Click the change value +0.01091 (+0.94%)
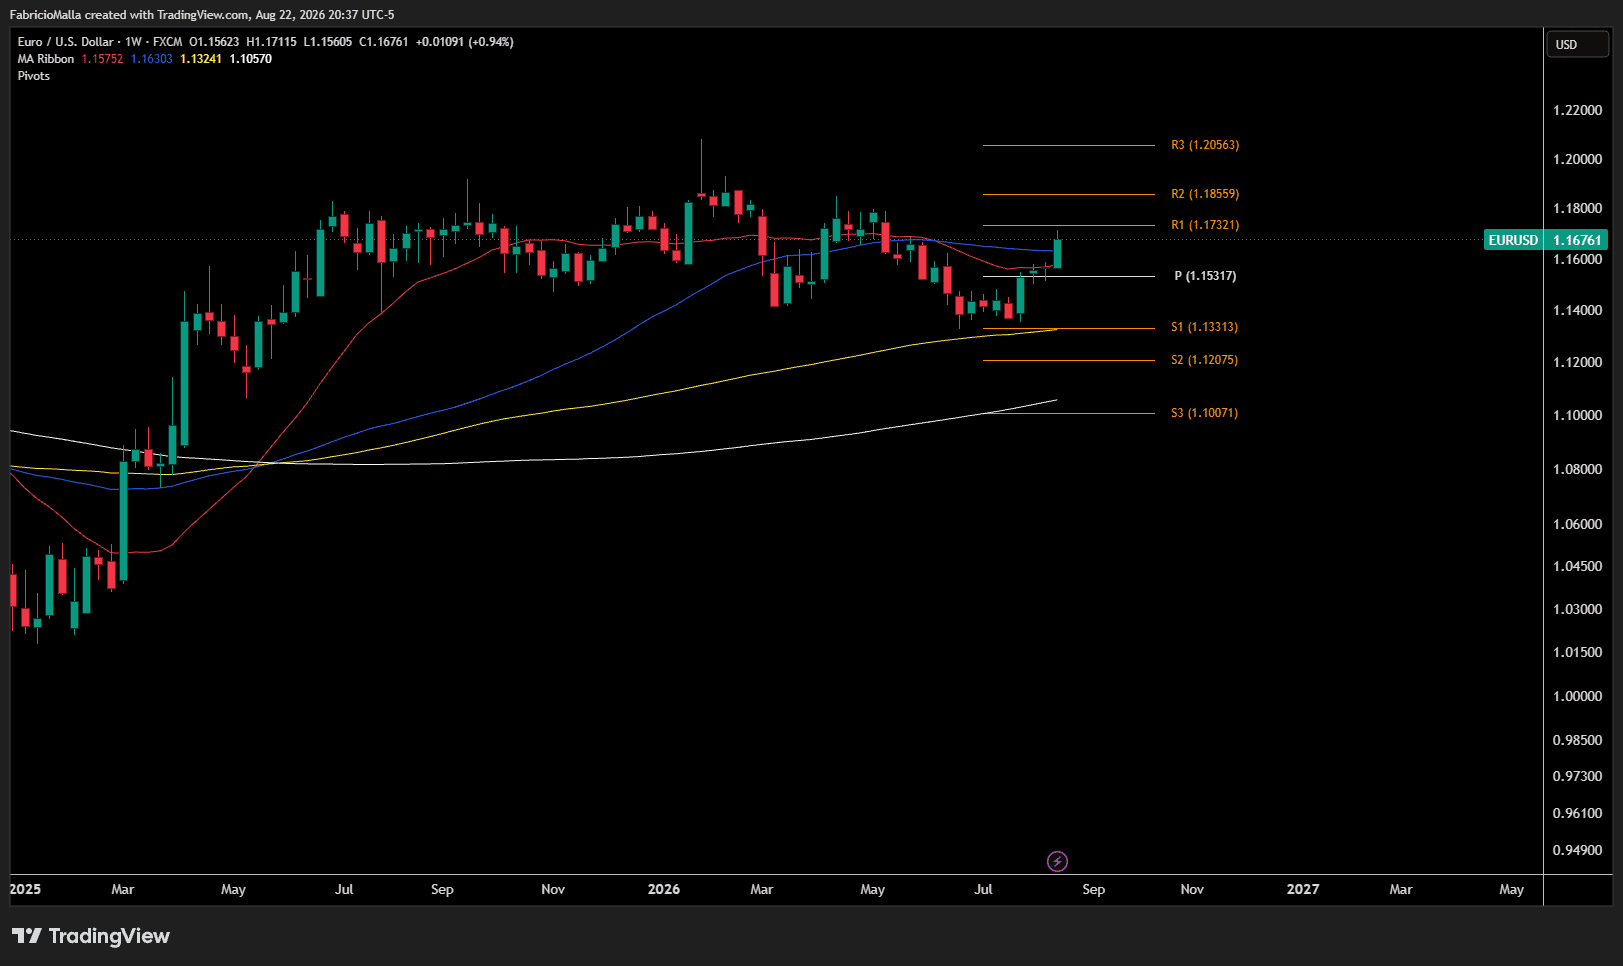The image size is (1623, 966). (465, 42)
